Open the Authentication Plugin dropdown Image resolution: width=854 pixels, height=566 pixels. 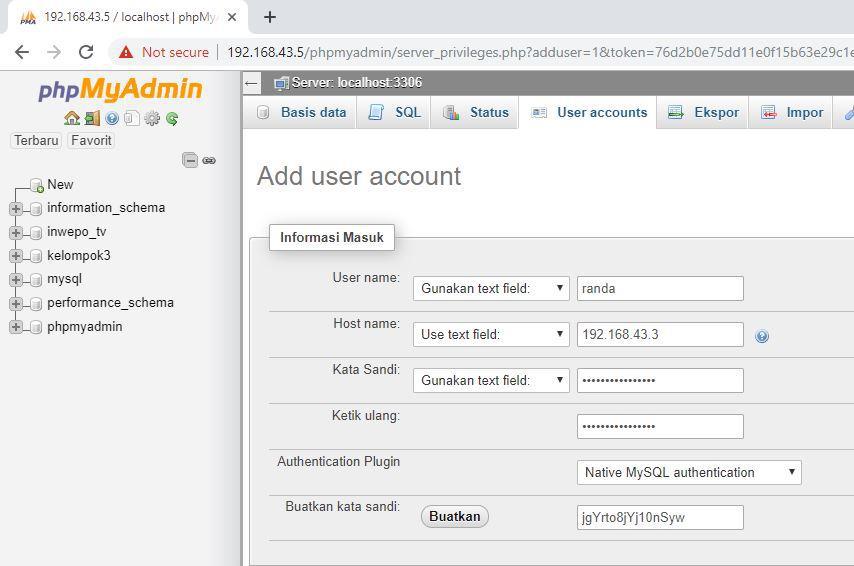click(689, 472)
